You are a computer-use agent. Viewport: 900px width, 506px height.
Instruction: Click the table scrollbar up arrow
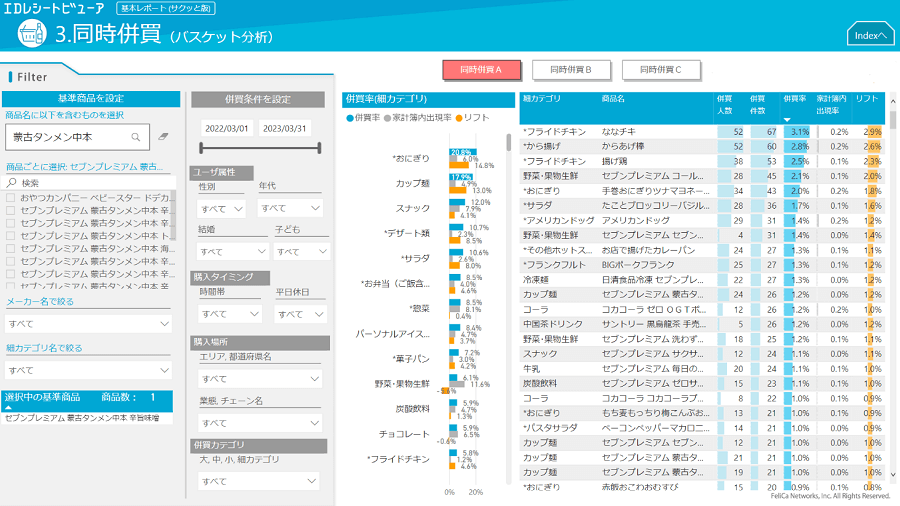point(893,101)
